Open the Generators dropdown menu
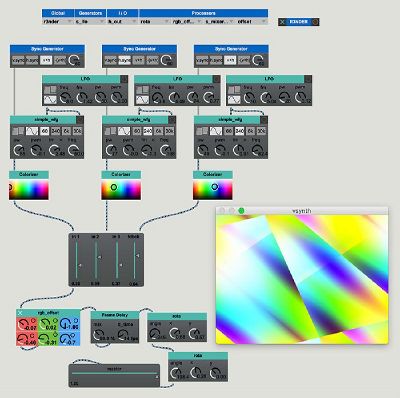The height and width of the screenshot is (398, 400). [x=90, y=21]
